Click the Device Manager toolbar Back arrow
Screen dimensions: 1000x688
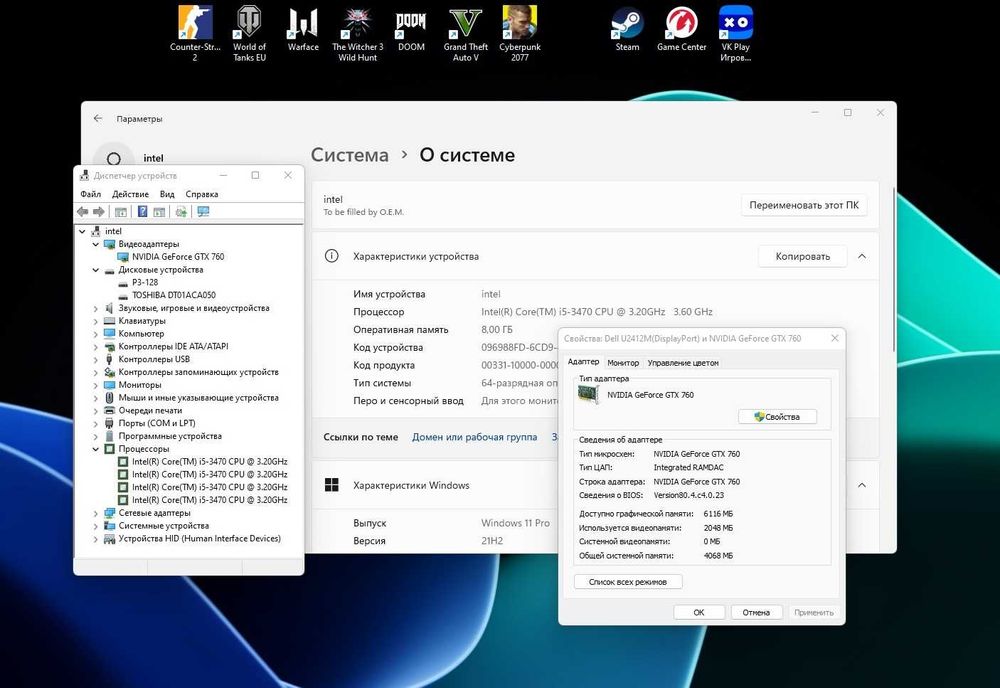pyautogui.click(x=83, y=212)
